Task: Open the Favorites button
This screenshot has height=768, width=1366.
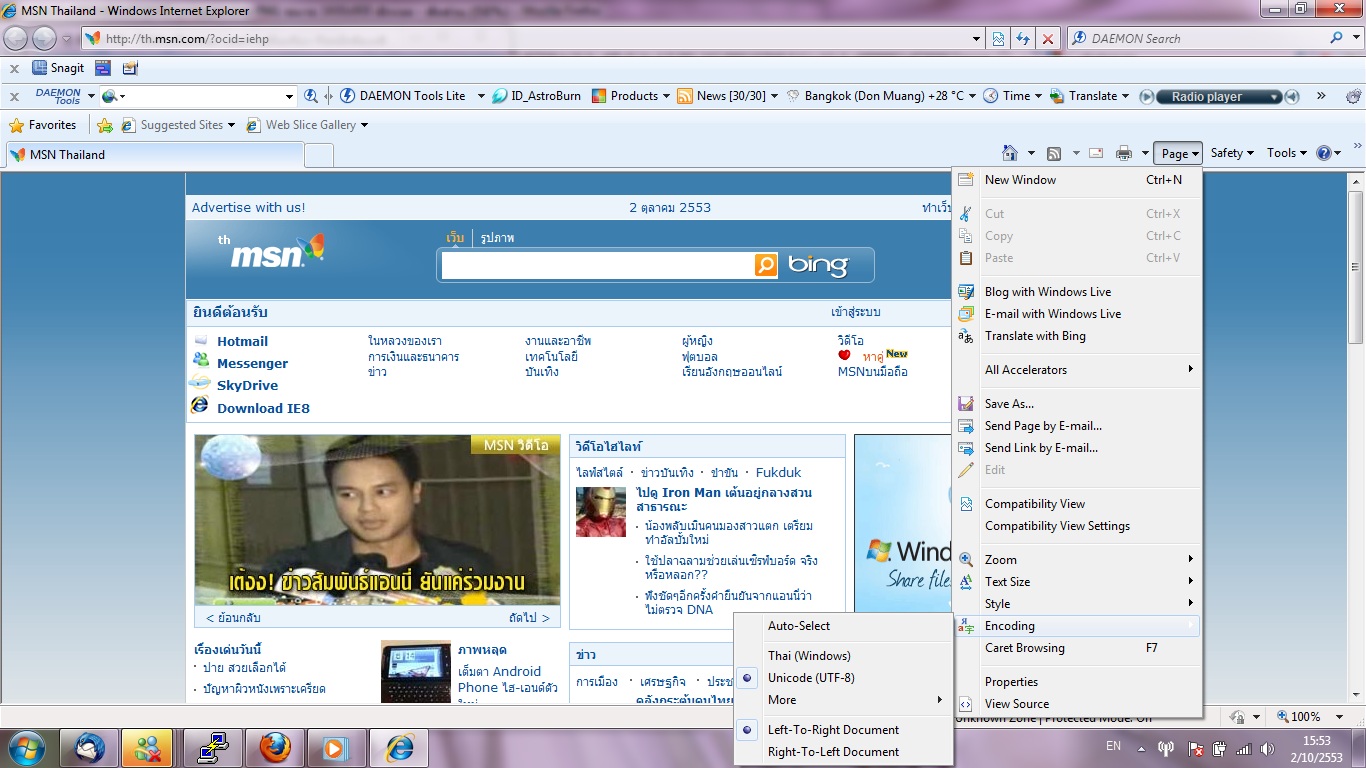Action: click(43, 125)
